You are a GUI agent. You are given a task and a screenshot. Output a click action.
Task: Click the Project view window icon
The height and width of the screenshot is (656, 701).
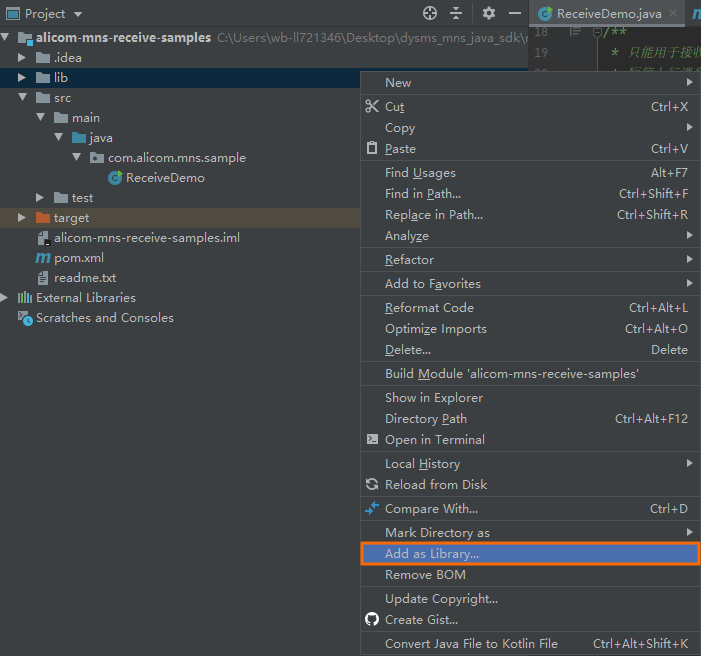tap(13, 14)
